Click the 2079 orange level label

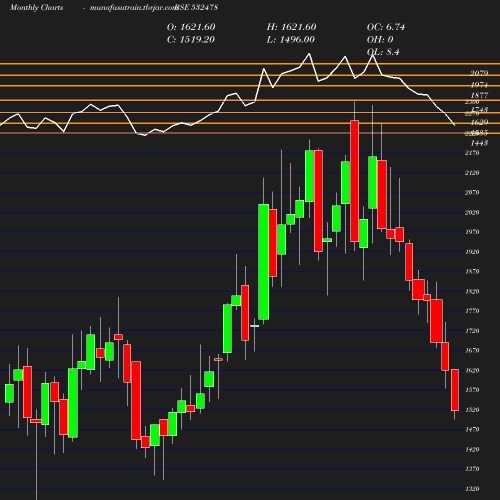(479, 73)
